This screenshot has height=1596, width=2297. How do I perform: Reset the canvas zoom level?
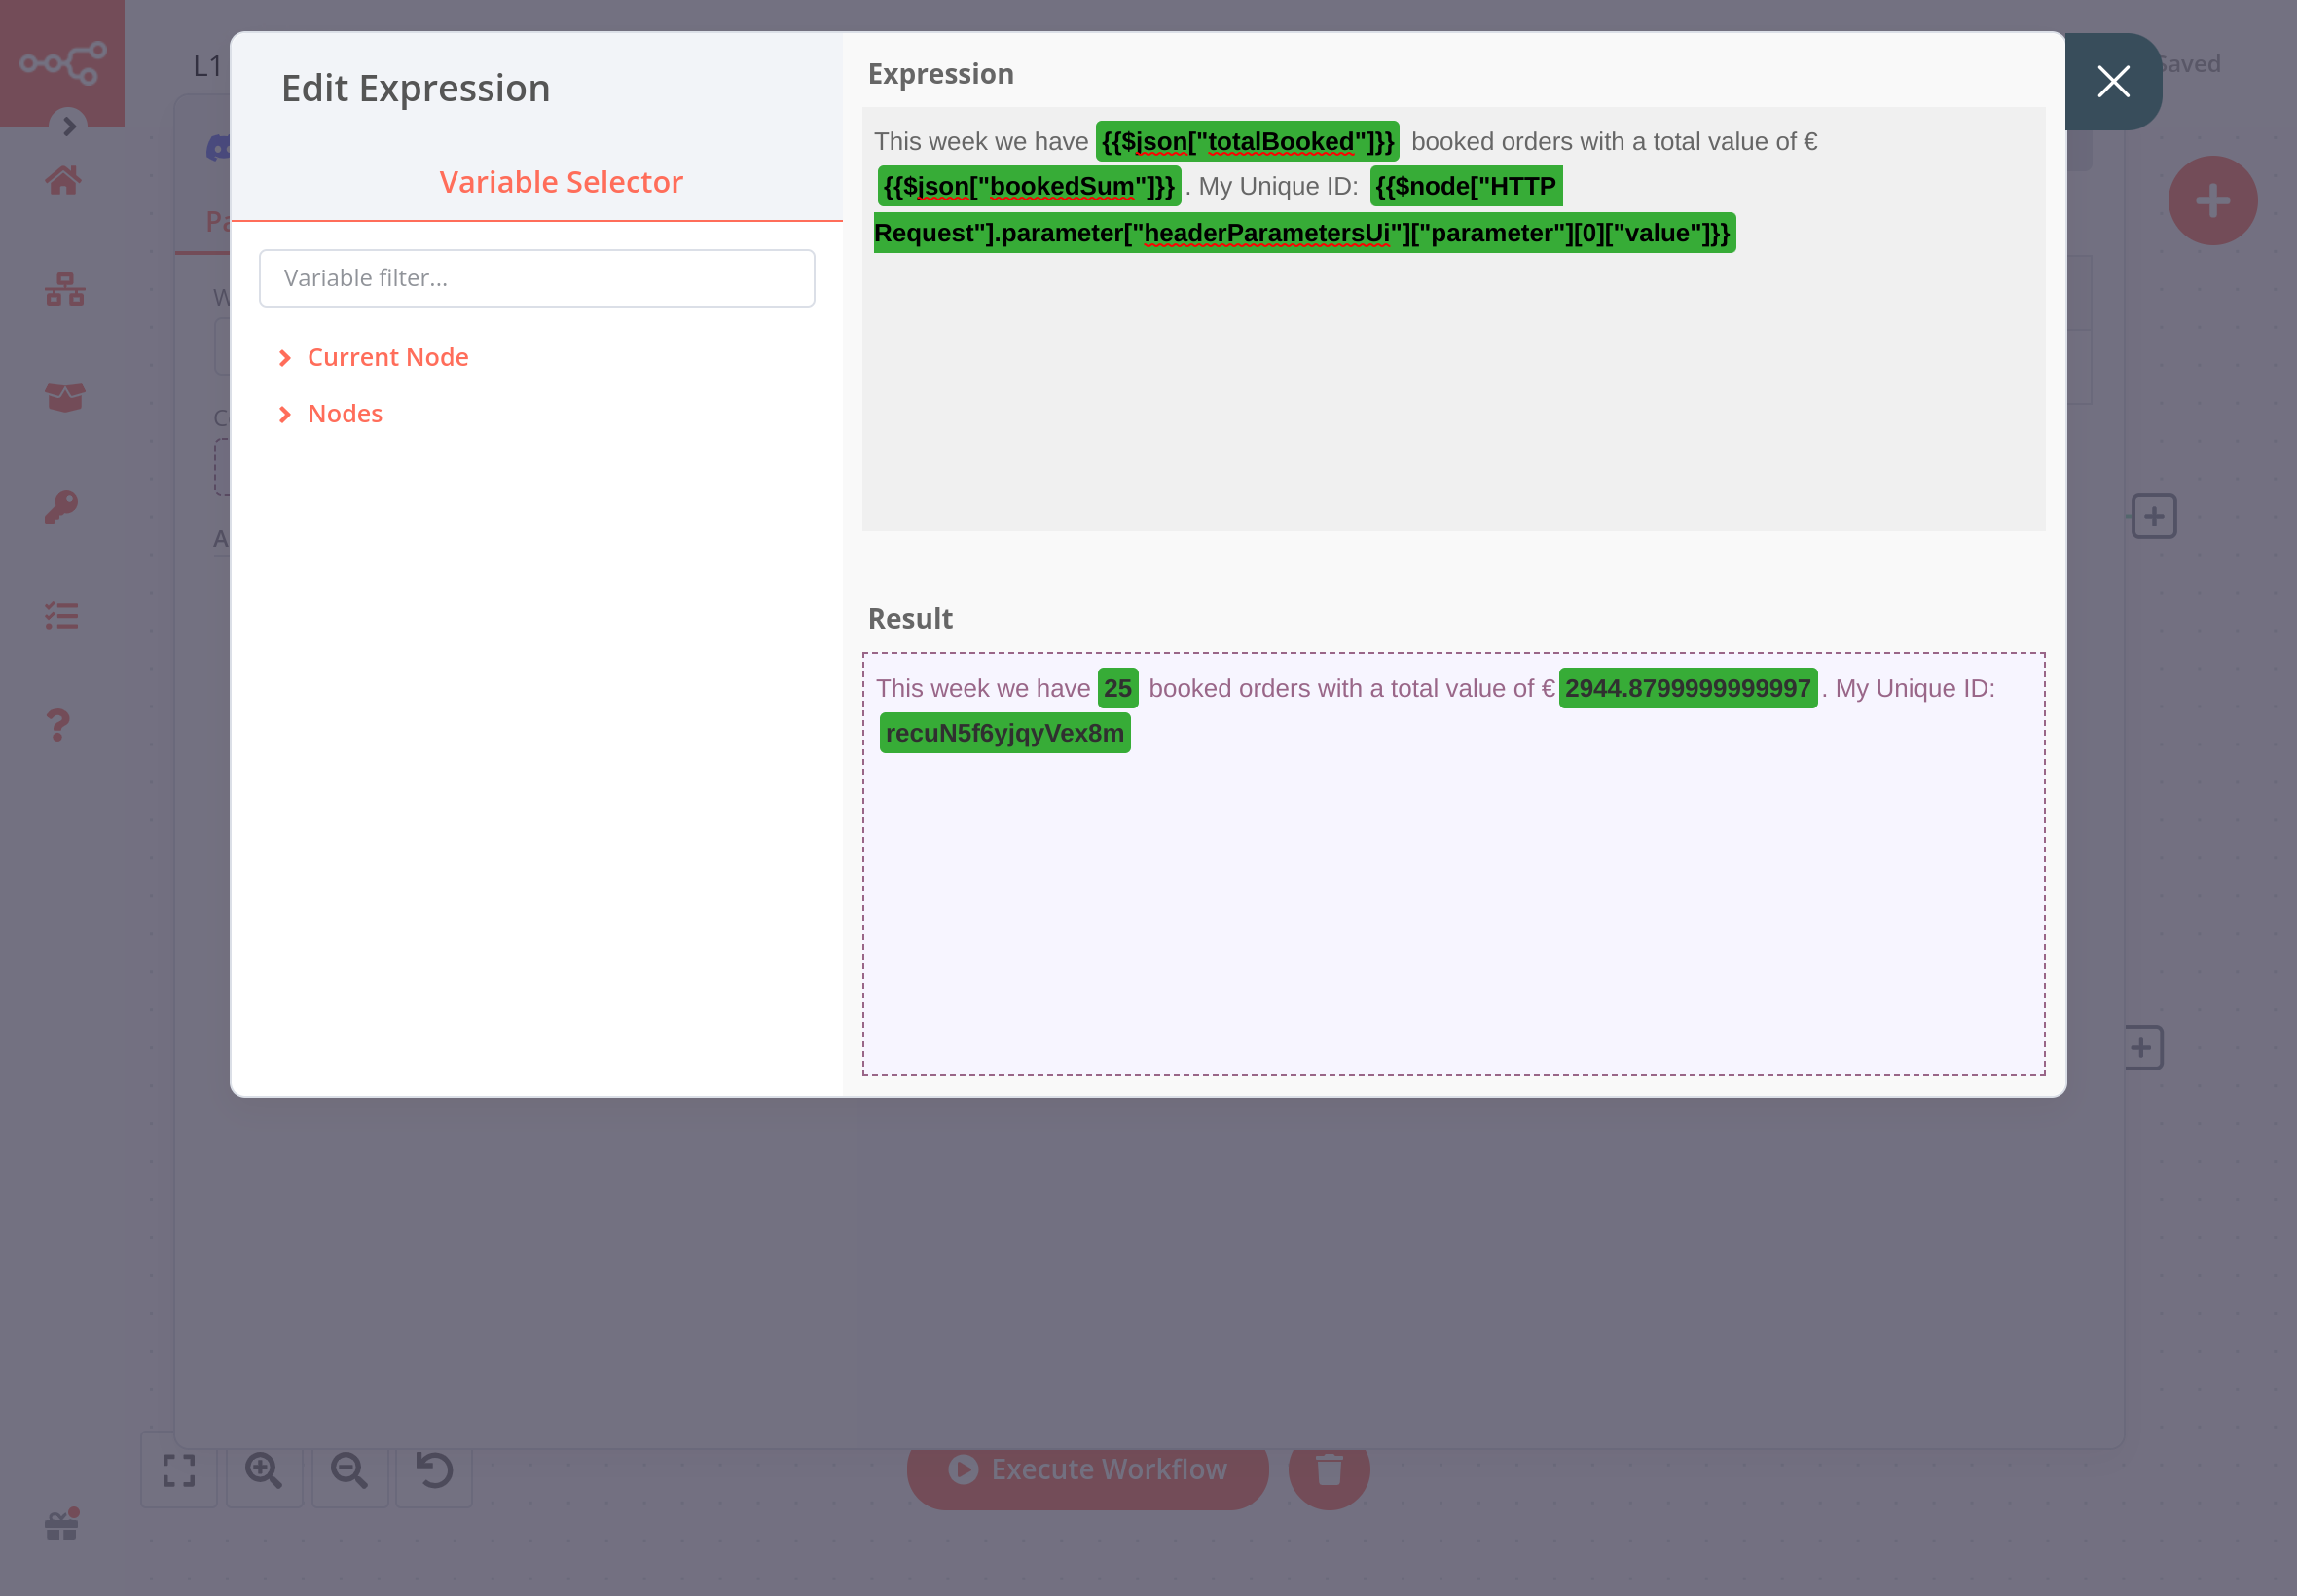(x=433, y=1470)
